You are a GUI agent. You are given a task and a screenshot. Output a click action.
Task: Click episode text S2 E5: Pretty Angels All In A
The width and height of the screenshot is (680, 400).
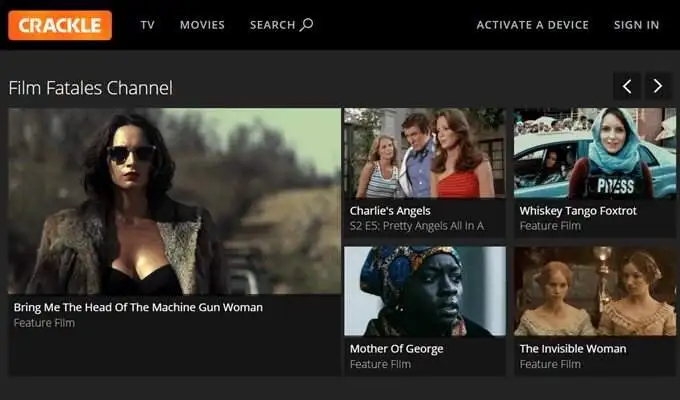click(417, 226)
